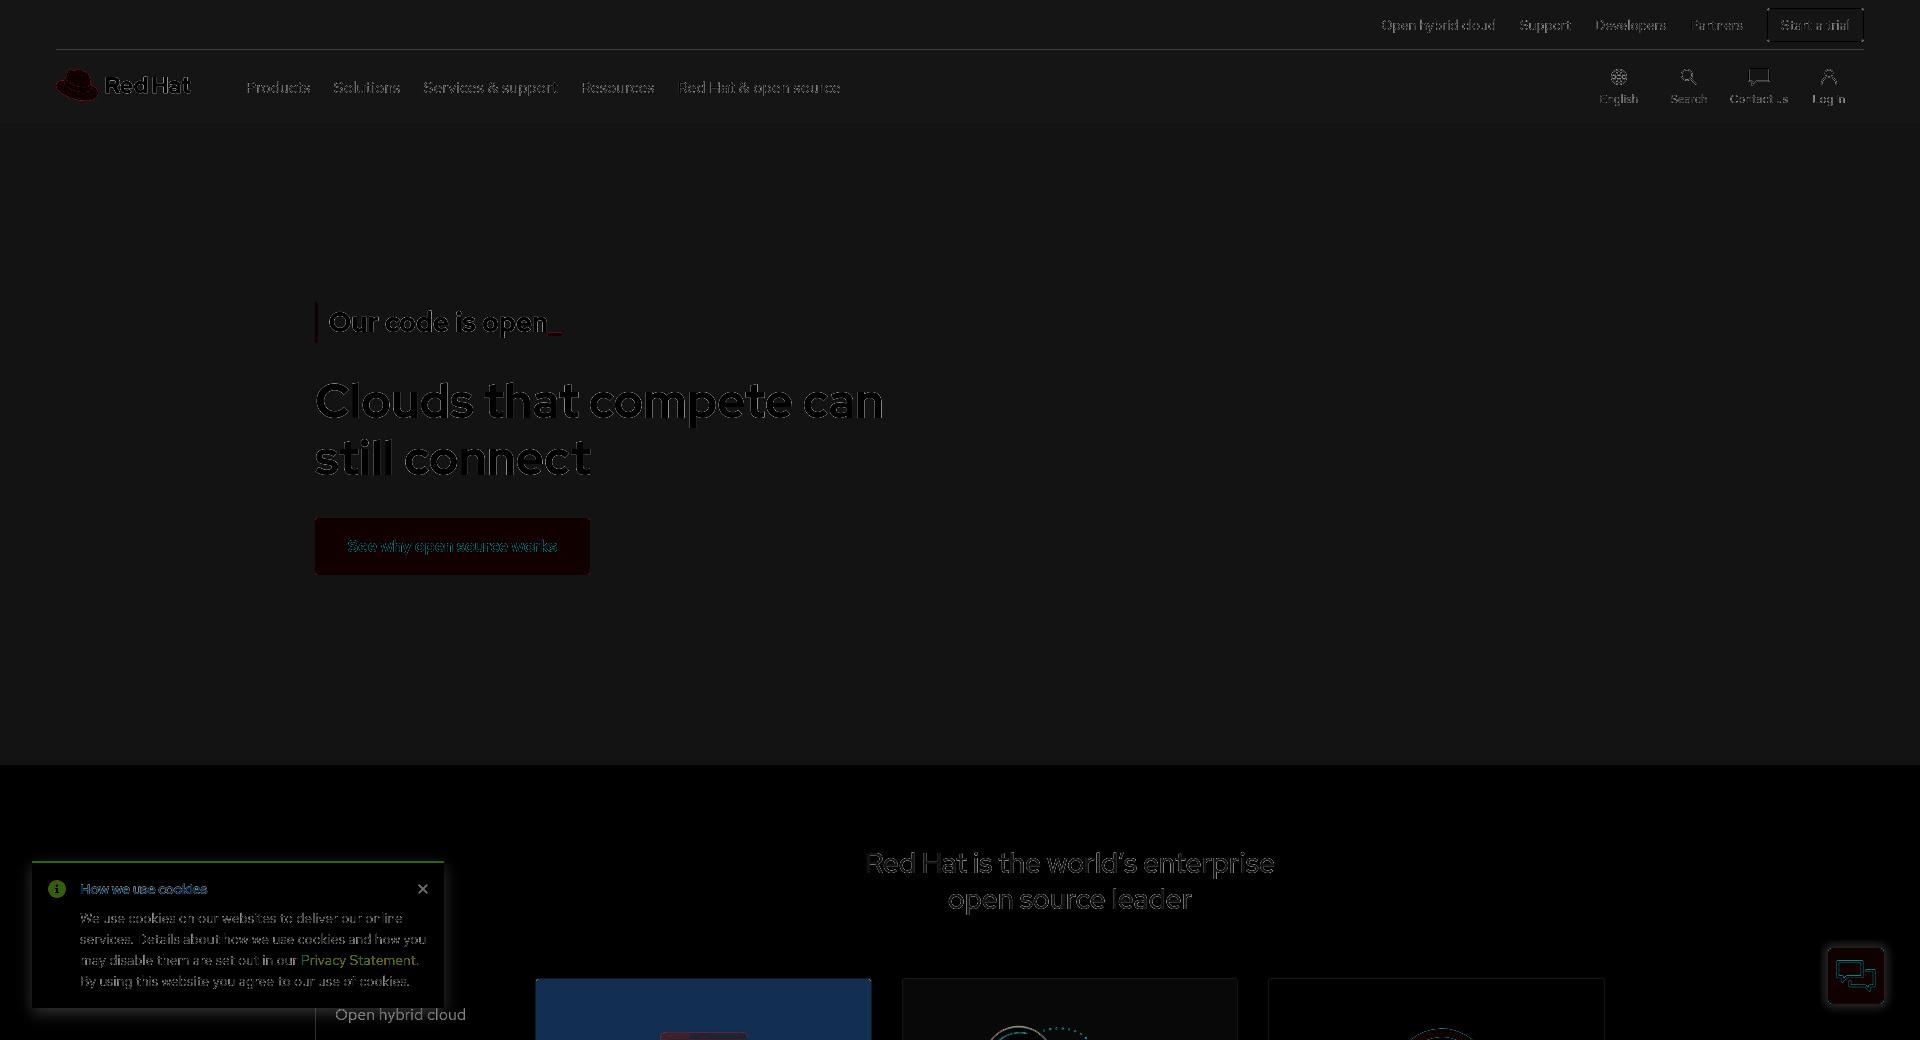1920x1040 pixels.
Task: Click the enterprise open source leader heading
Action: coord(1069,881)
